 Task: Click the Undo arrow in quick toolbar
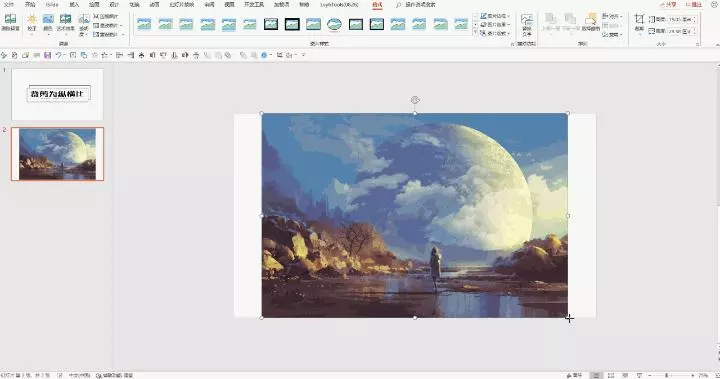coord(58,55)
